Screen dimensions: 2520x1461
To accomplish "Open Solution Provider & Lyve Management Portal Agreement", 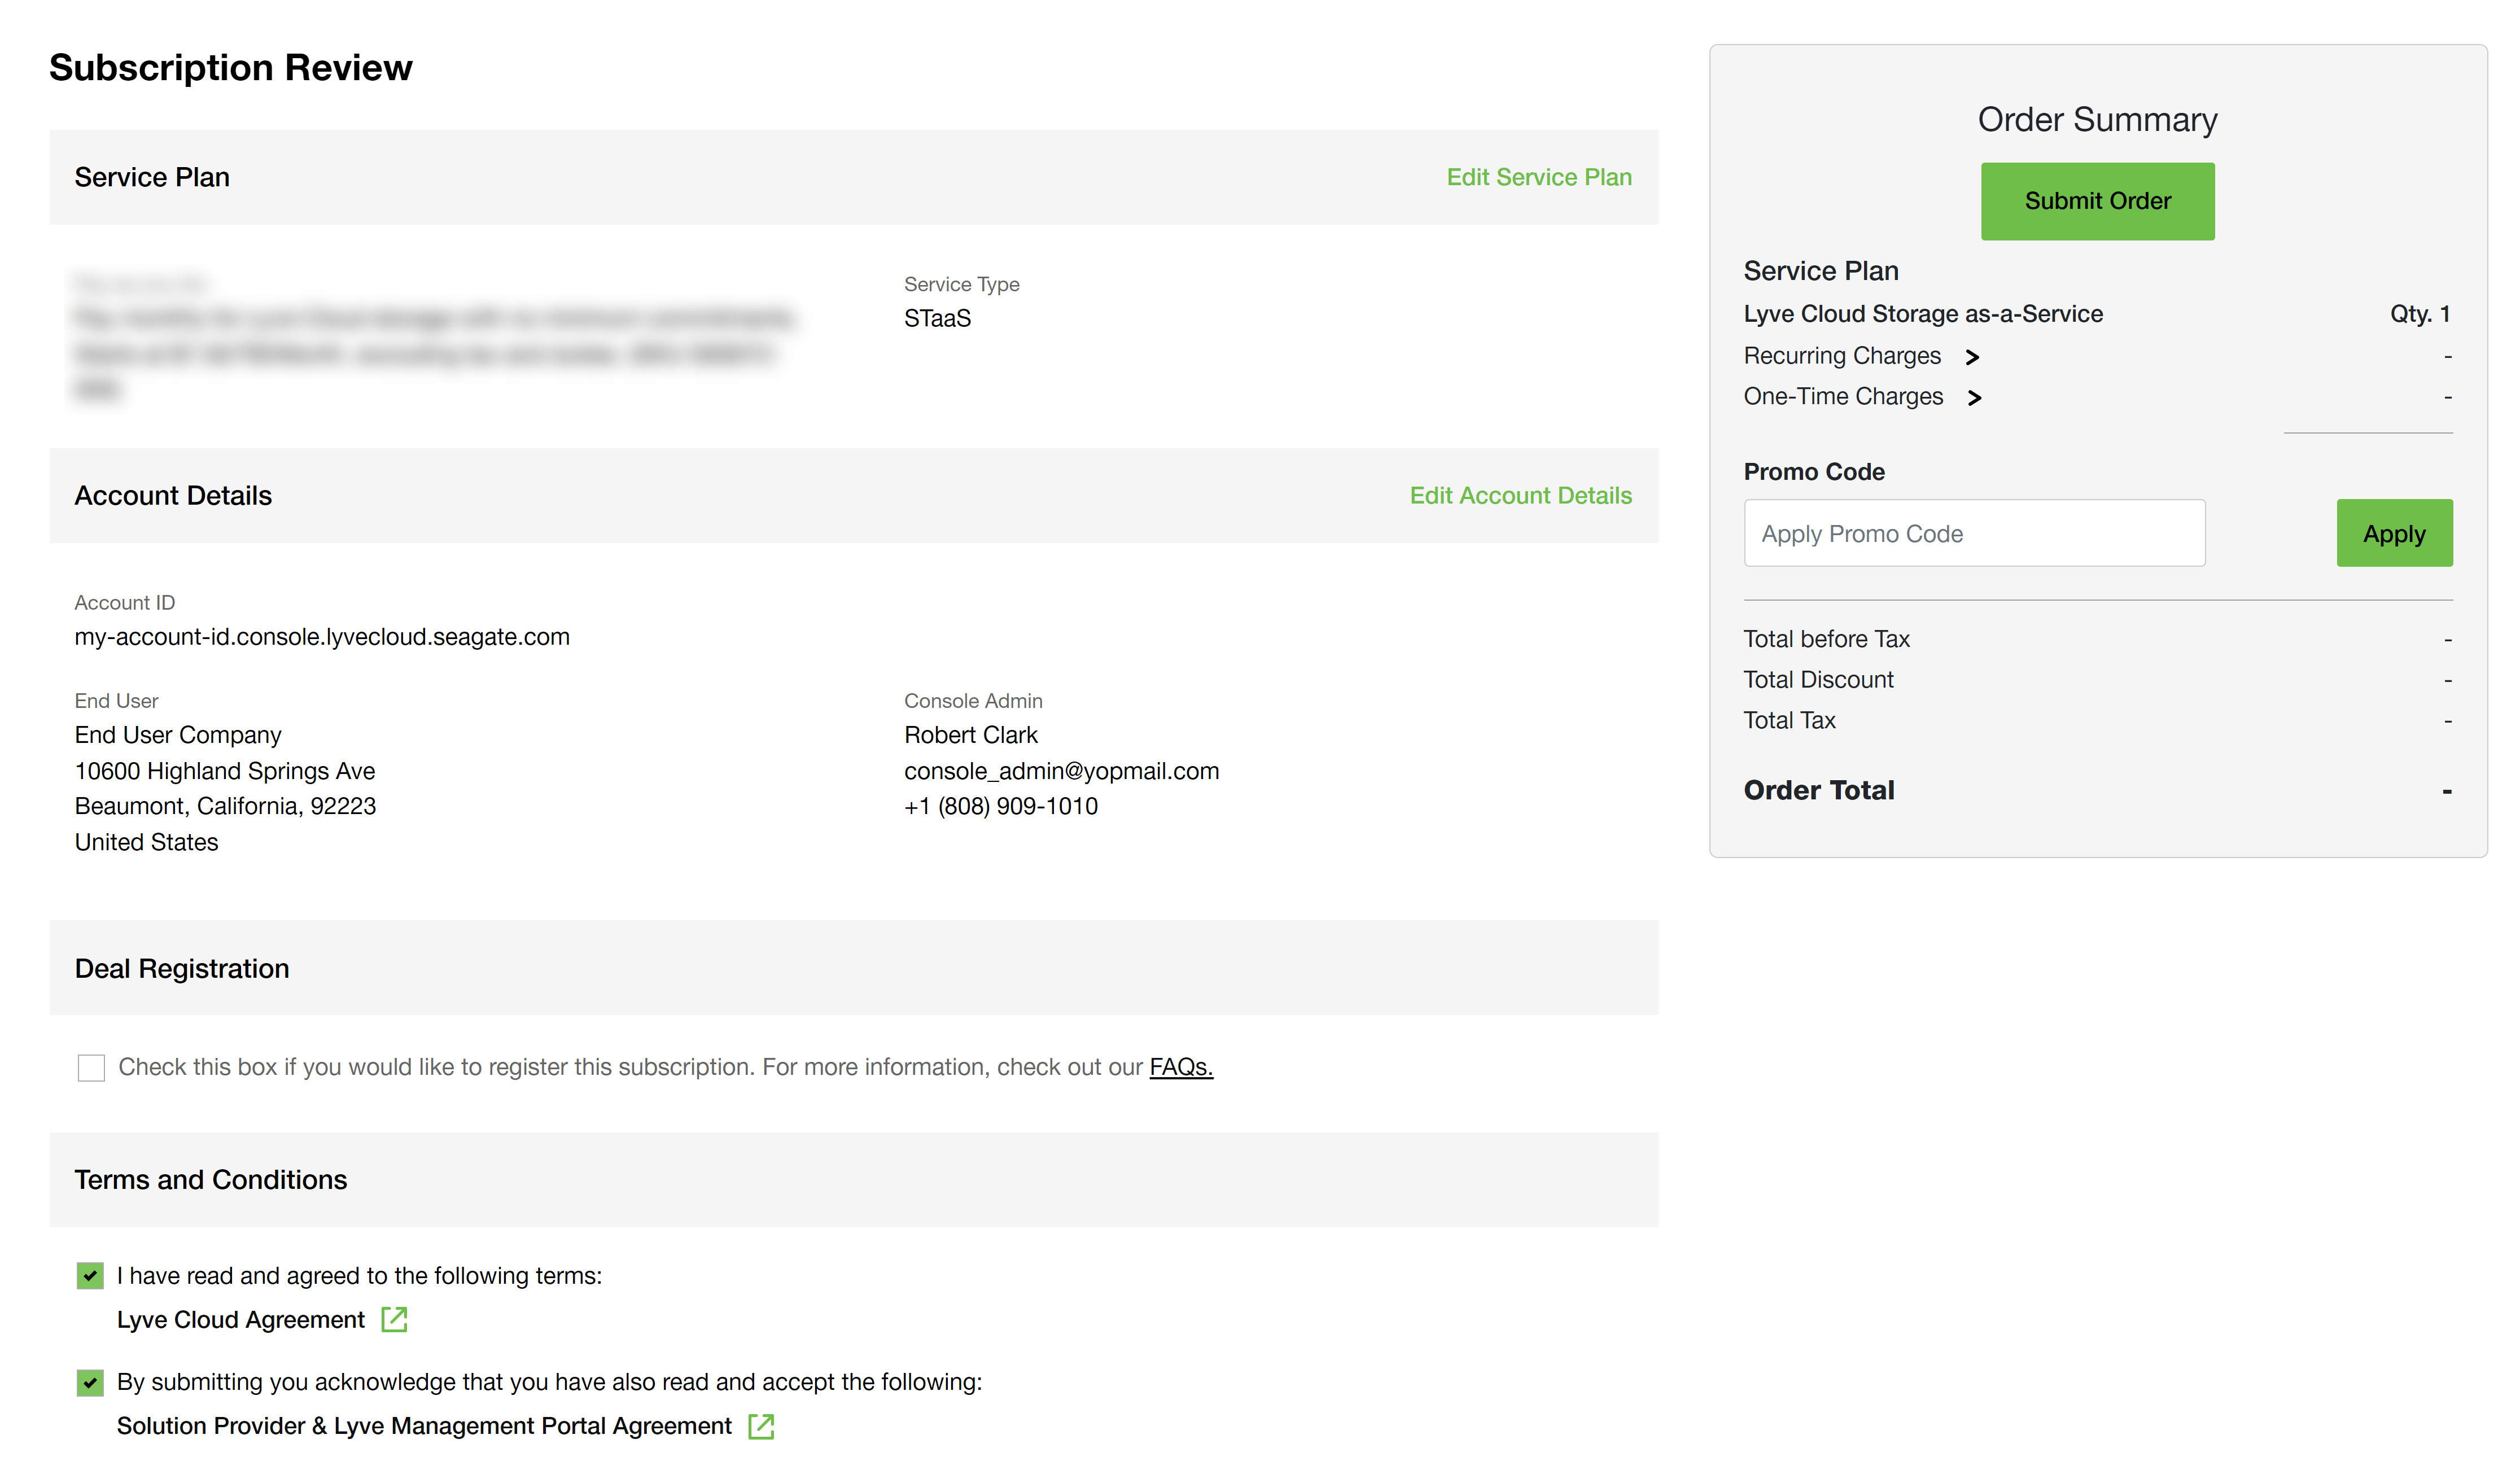I will [x=424, y=1426].
